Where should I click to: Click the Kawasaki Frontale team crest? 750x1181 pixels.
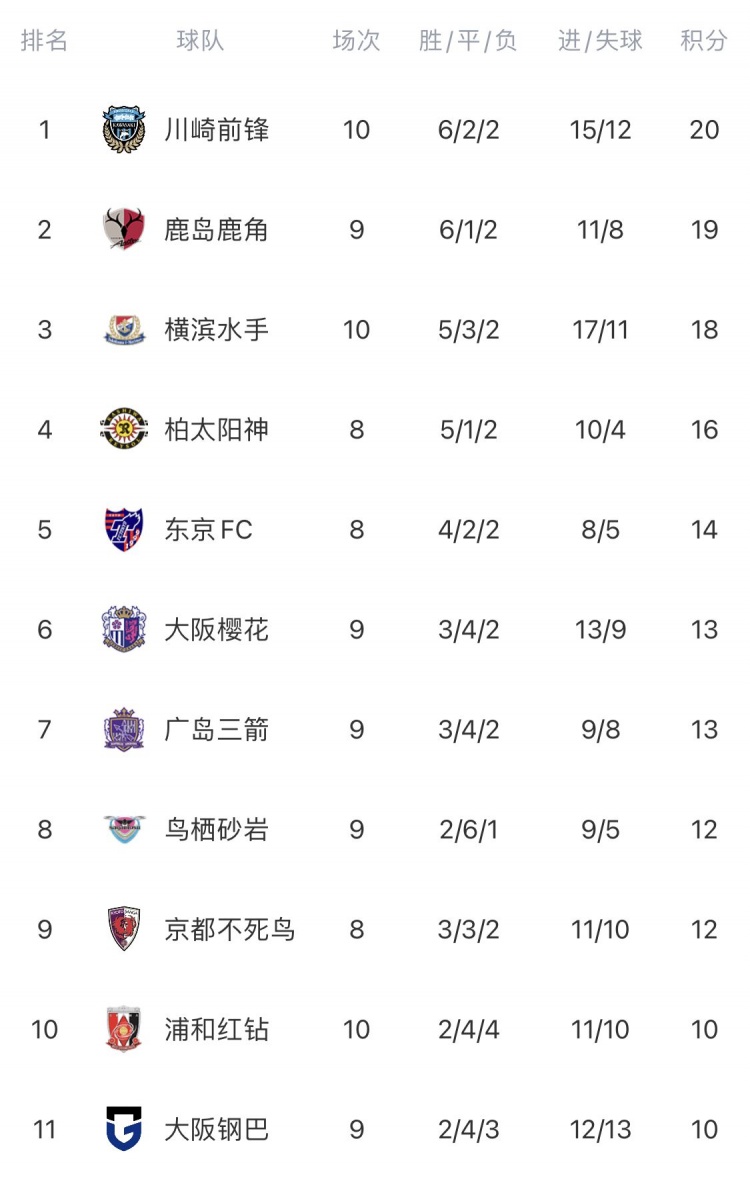[x=123, y=130]
